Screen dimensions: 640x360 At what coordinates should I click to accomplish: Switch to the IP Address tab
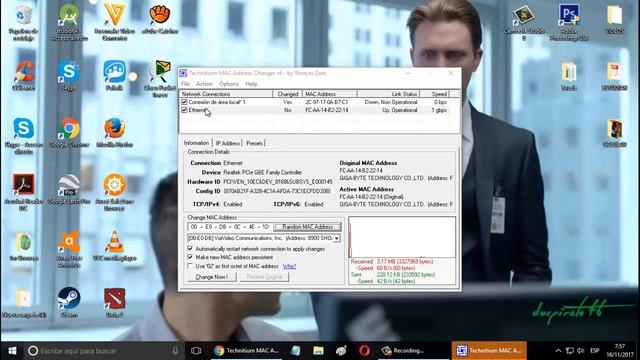coord(228,143)
